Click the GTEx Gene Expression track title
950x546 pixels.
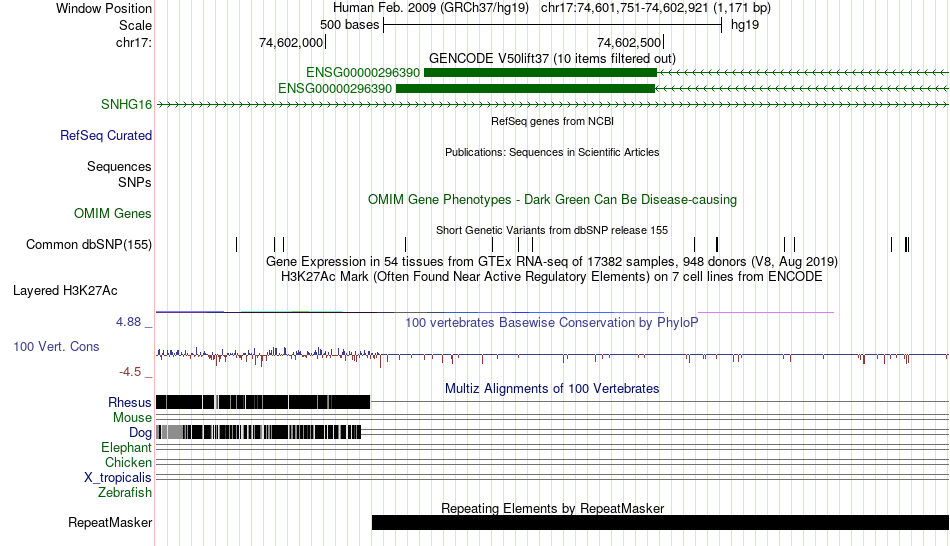[x=552, y=261]
